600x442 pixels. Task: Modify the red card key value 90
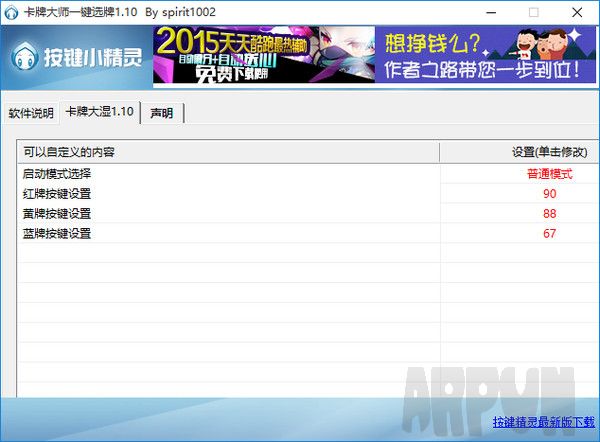click(549, 194)
